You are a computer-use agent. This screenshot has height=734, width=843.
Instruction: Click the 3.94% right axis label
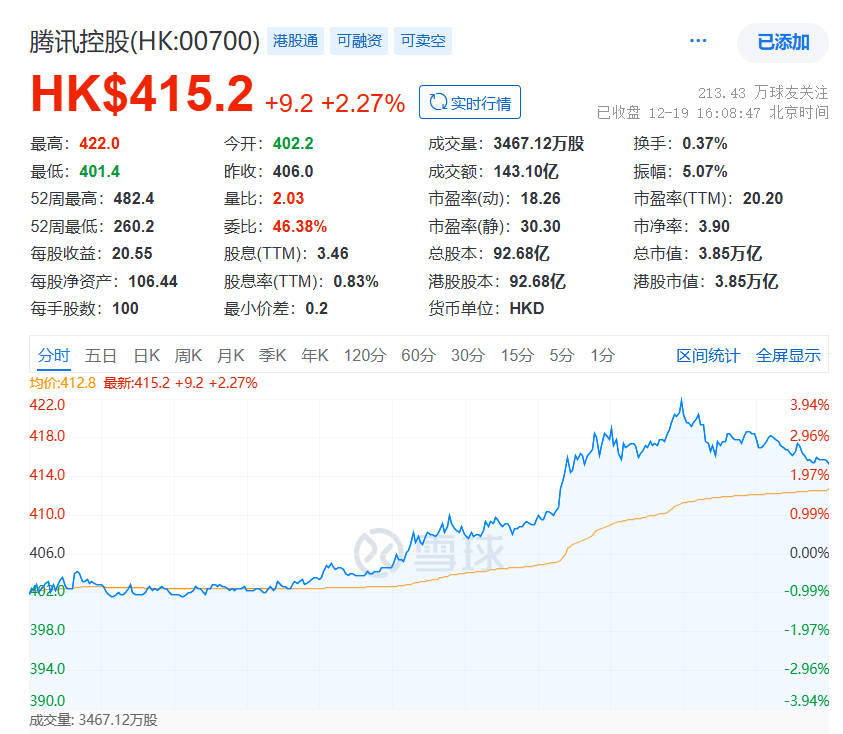click(809, 405)
